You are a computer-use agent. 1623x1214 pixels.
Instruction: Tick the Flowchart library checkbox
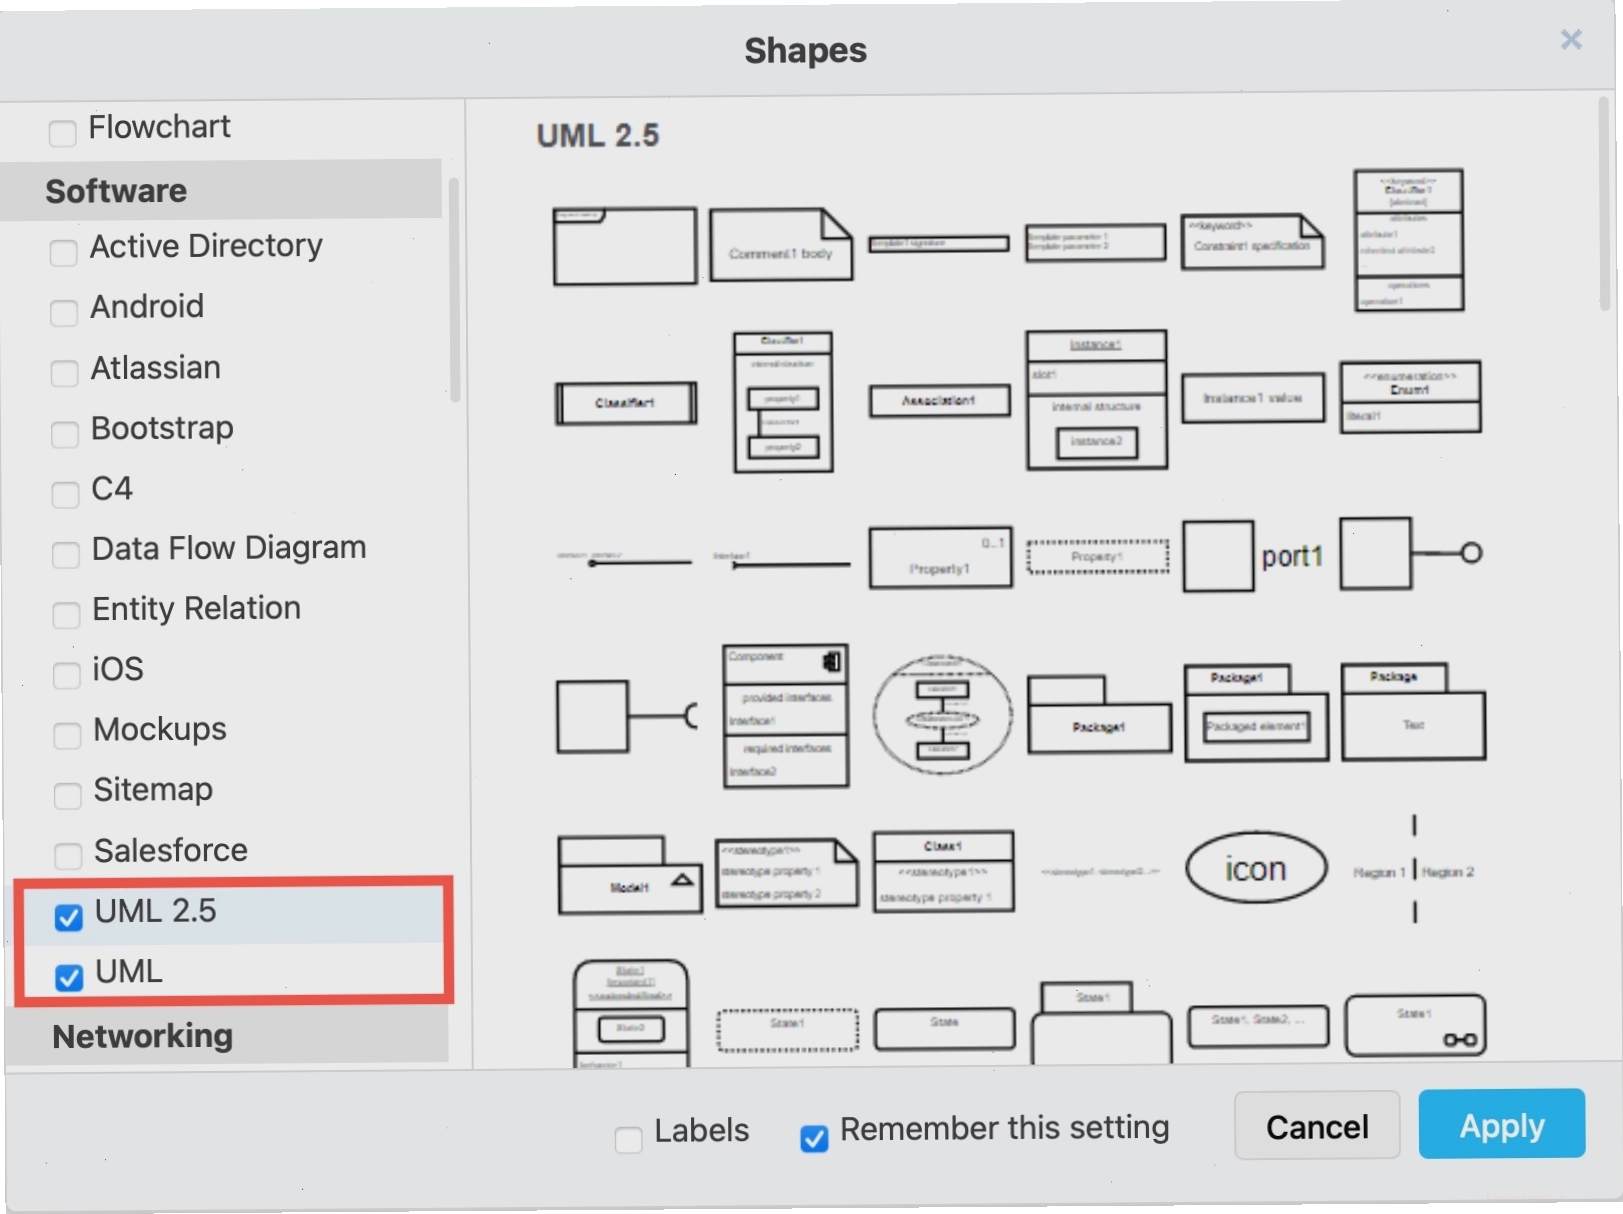point(62,133)
